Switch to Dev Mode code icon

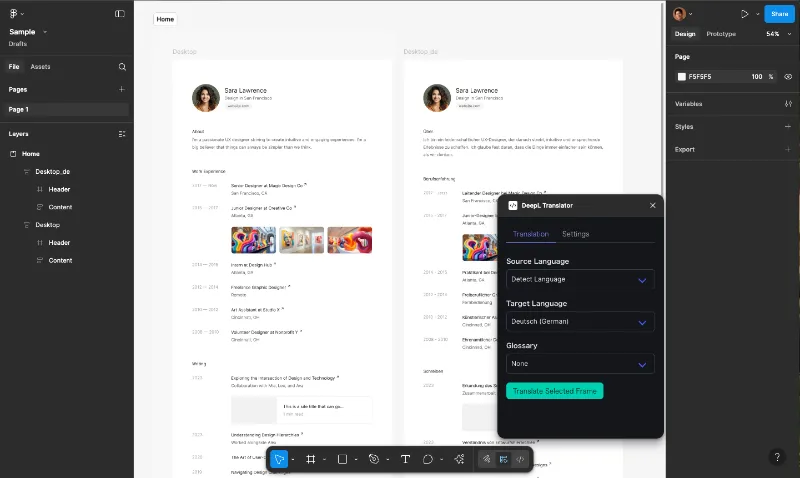coord(520,459)
